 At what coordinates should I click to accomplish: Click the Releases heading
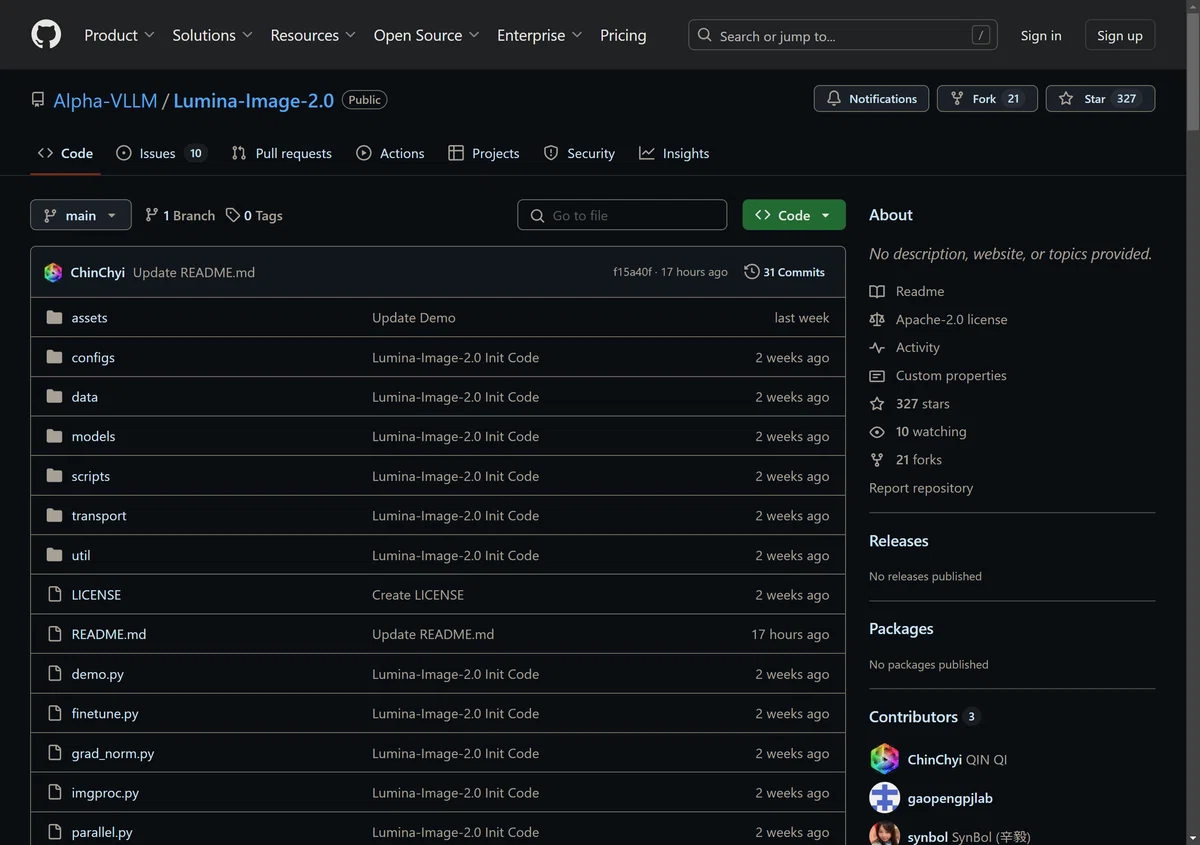[899, 541]
